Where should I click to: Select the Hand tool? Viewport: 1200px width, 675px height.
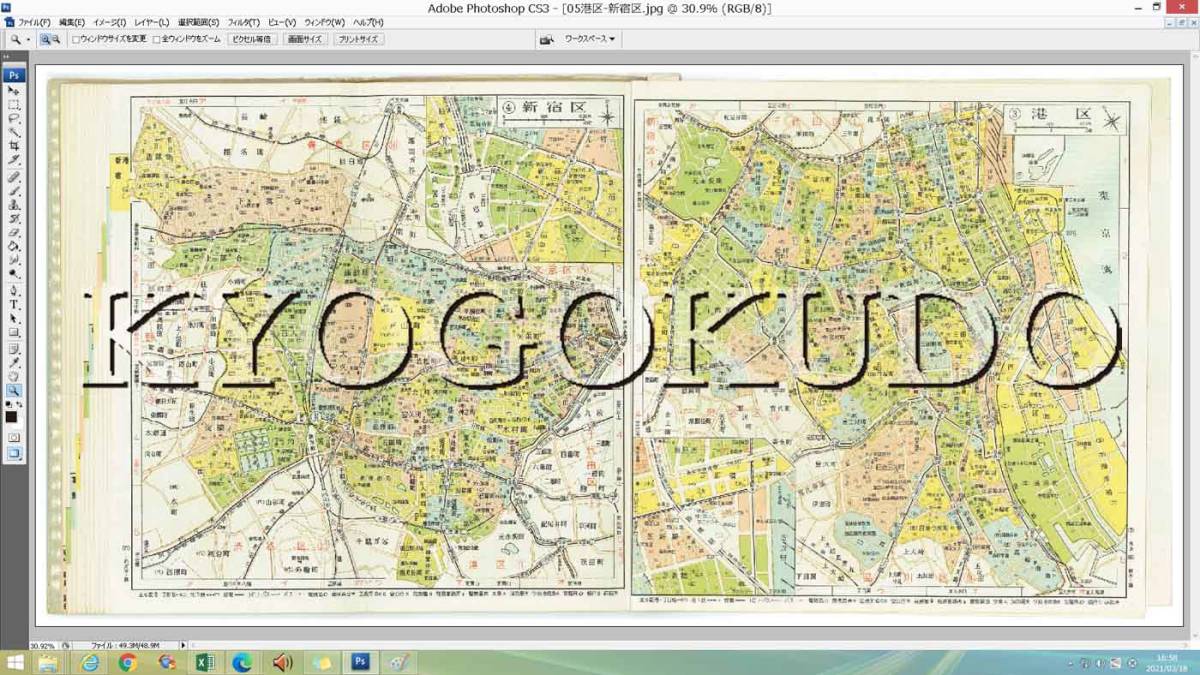tap(14, 375)
